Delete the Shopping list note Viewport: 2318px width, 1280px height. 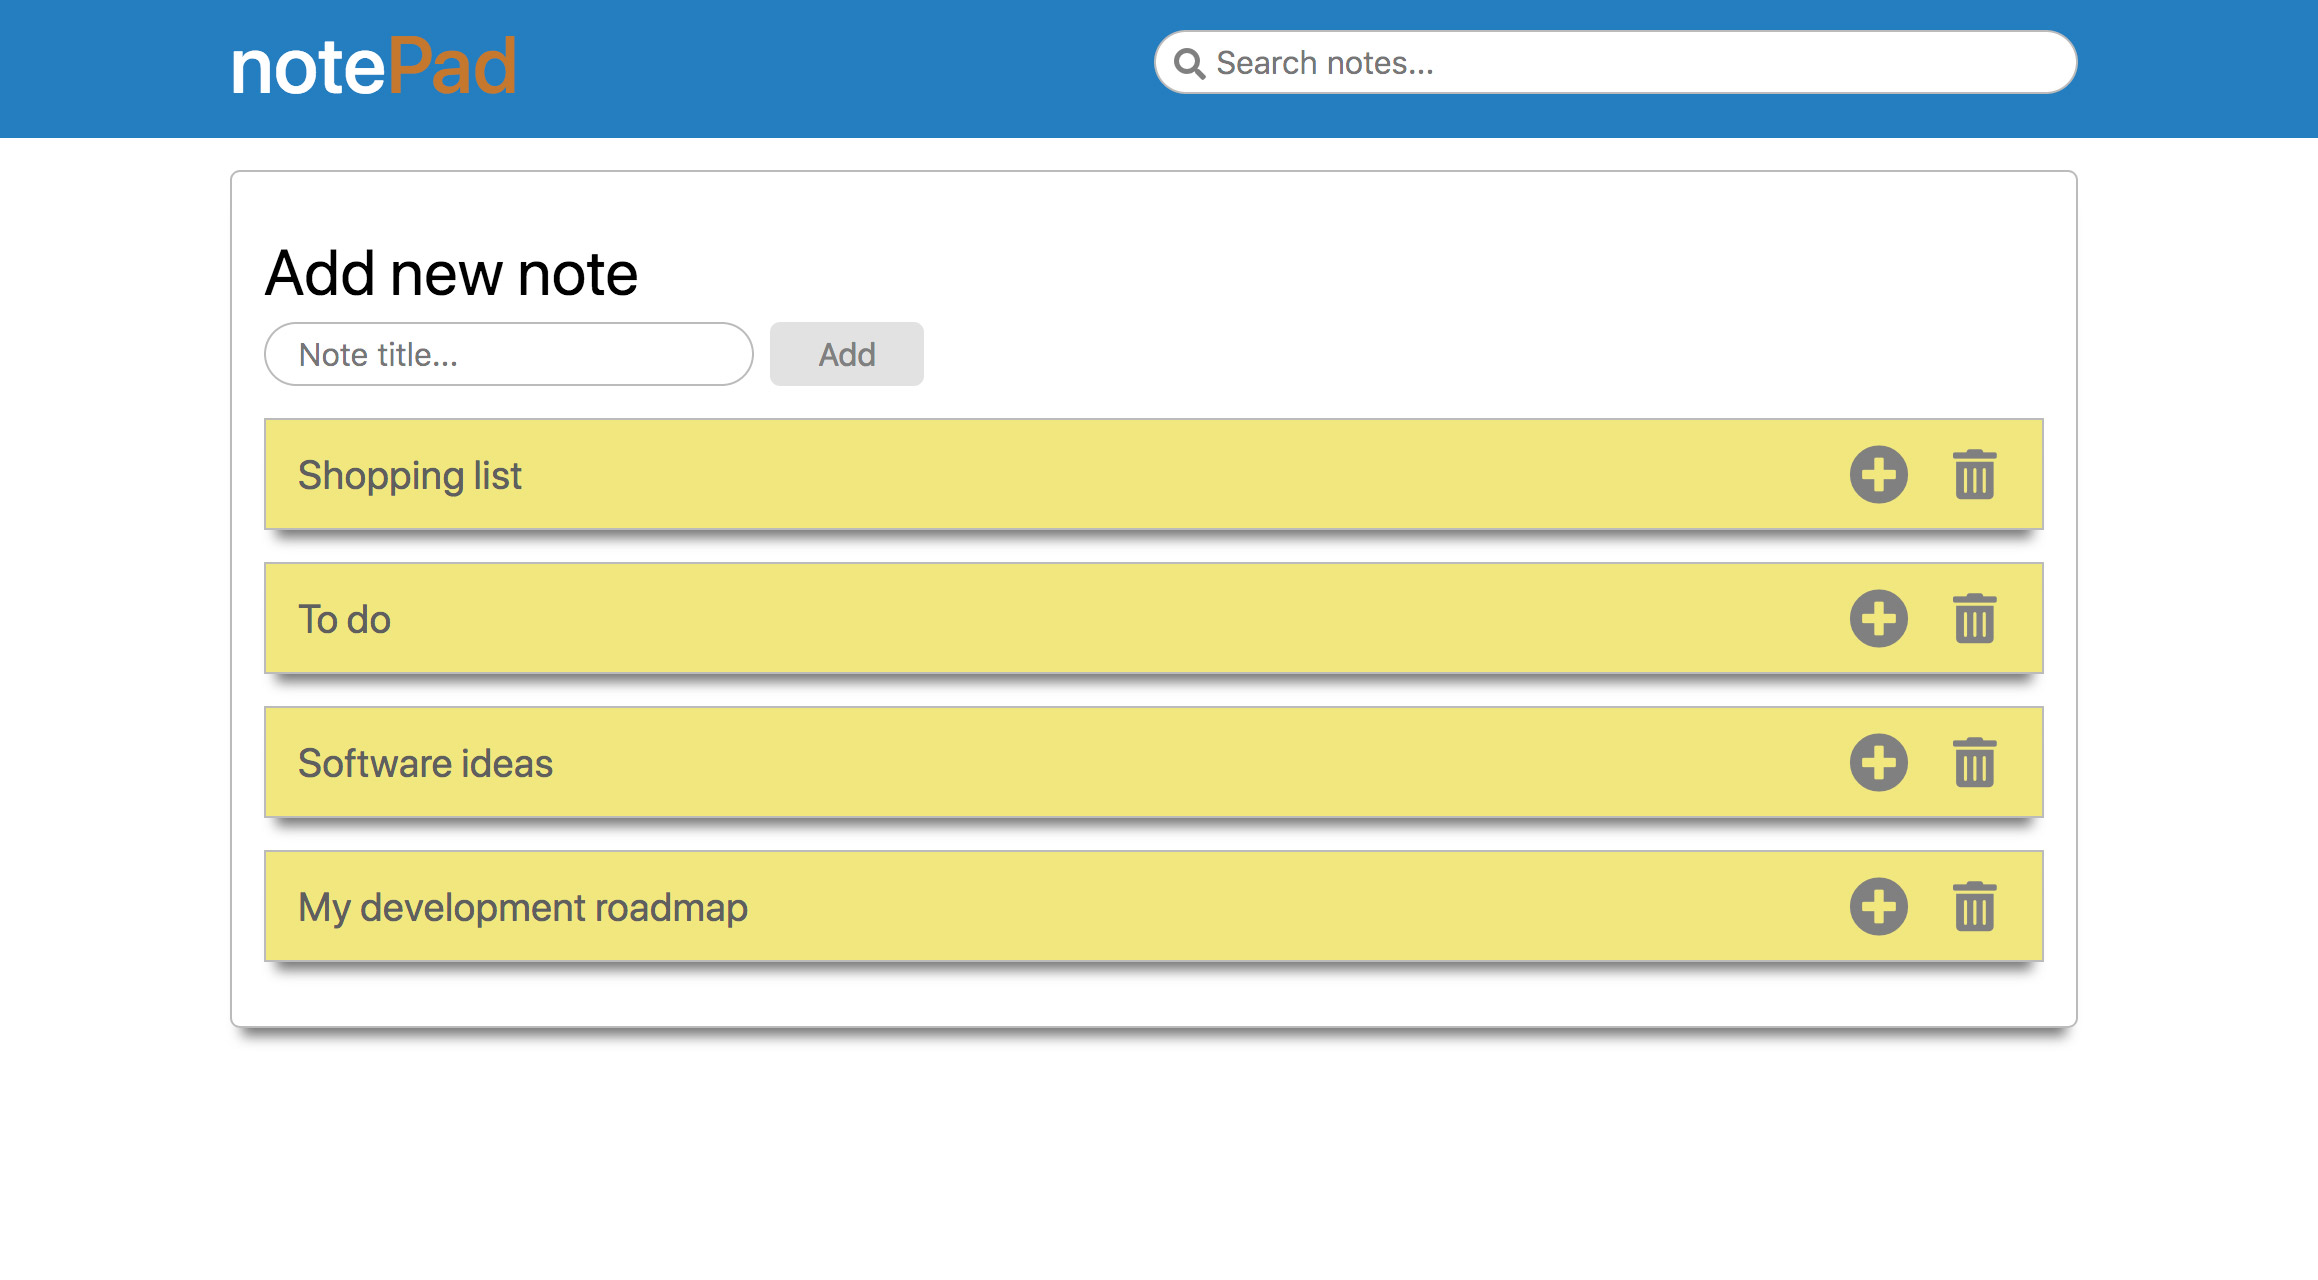pyautogui.click(x=1974, y=475)
